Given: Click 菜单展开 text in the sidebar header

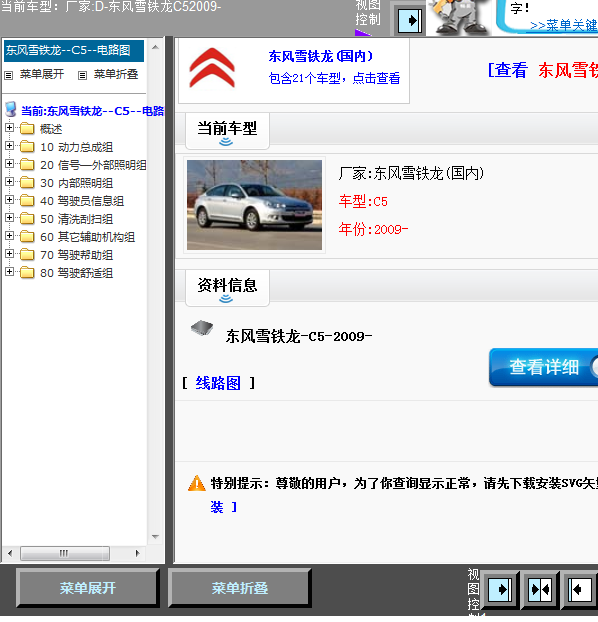Looking at the screenshot, I should tap(42, 75).
